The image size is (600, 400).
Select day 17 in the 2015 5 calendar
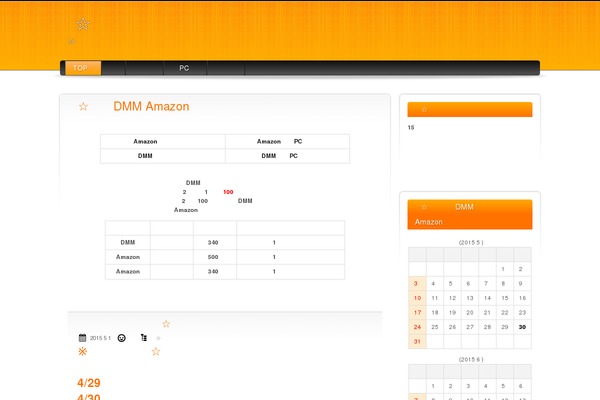pos(417,313)
